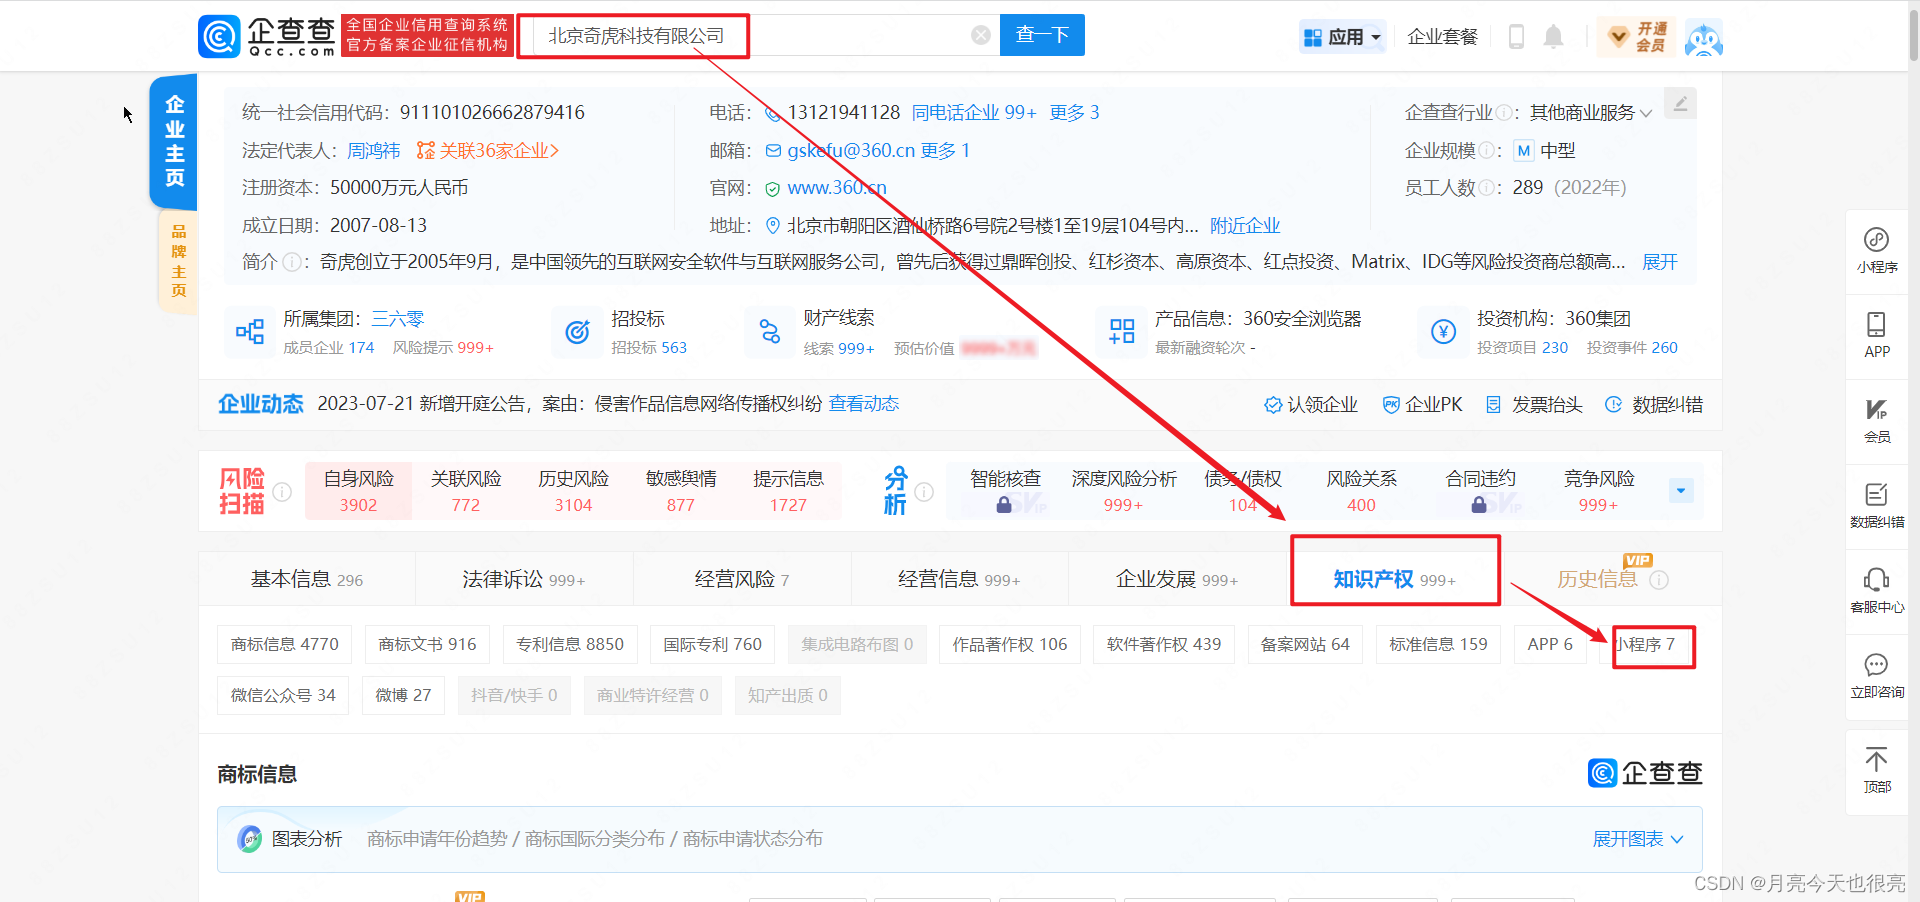Open website www.360.cn link
1920x902 pixels.
tap(837, 187)
